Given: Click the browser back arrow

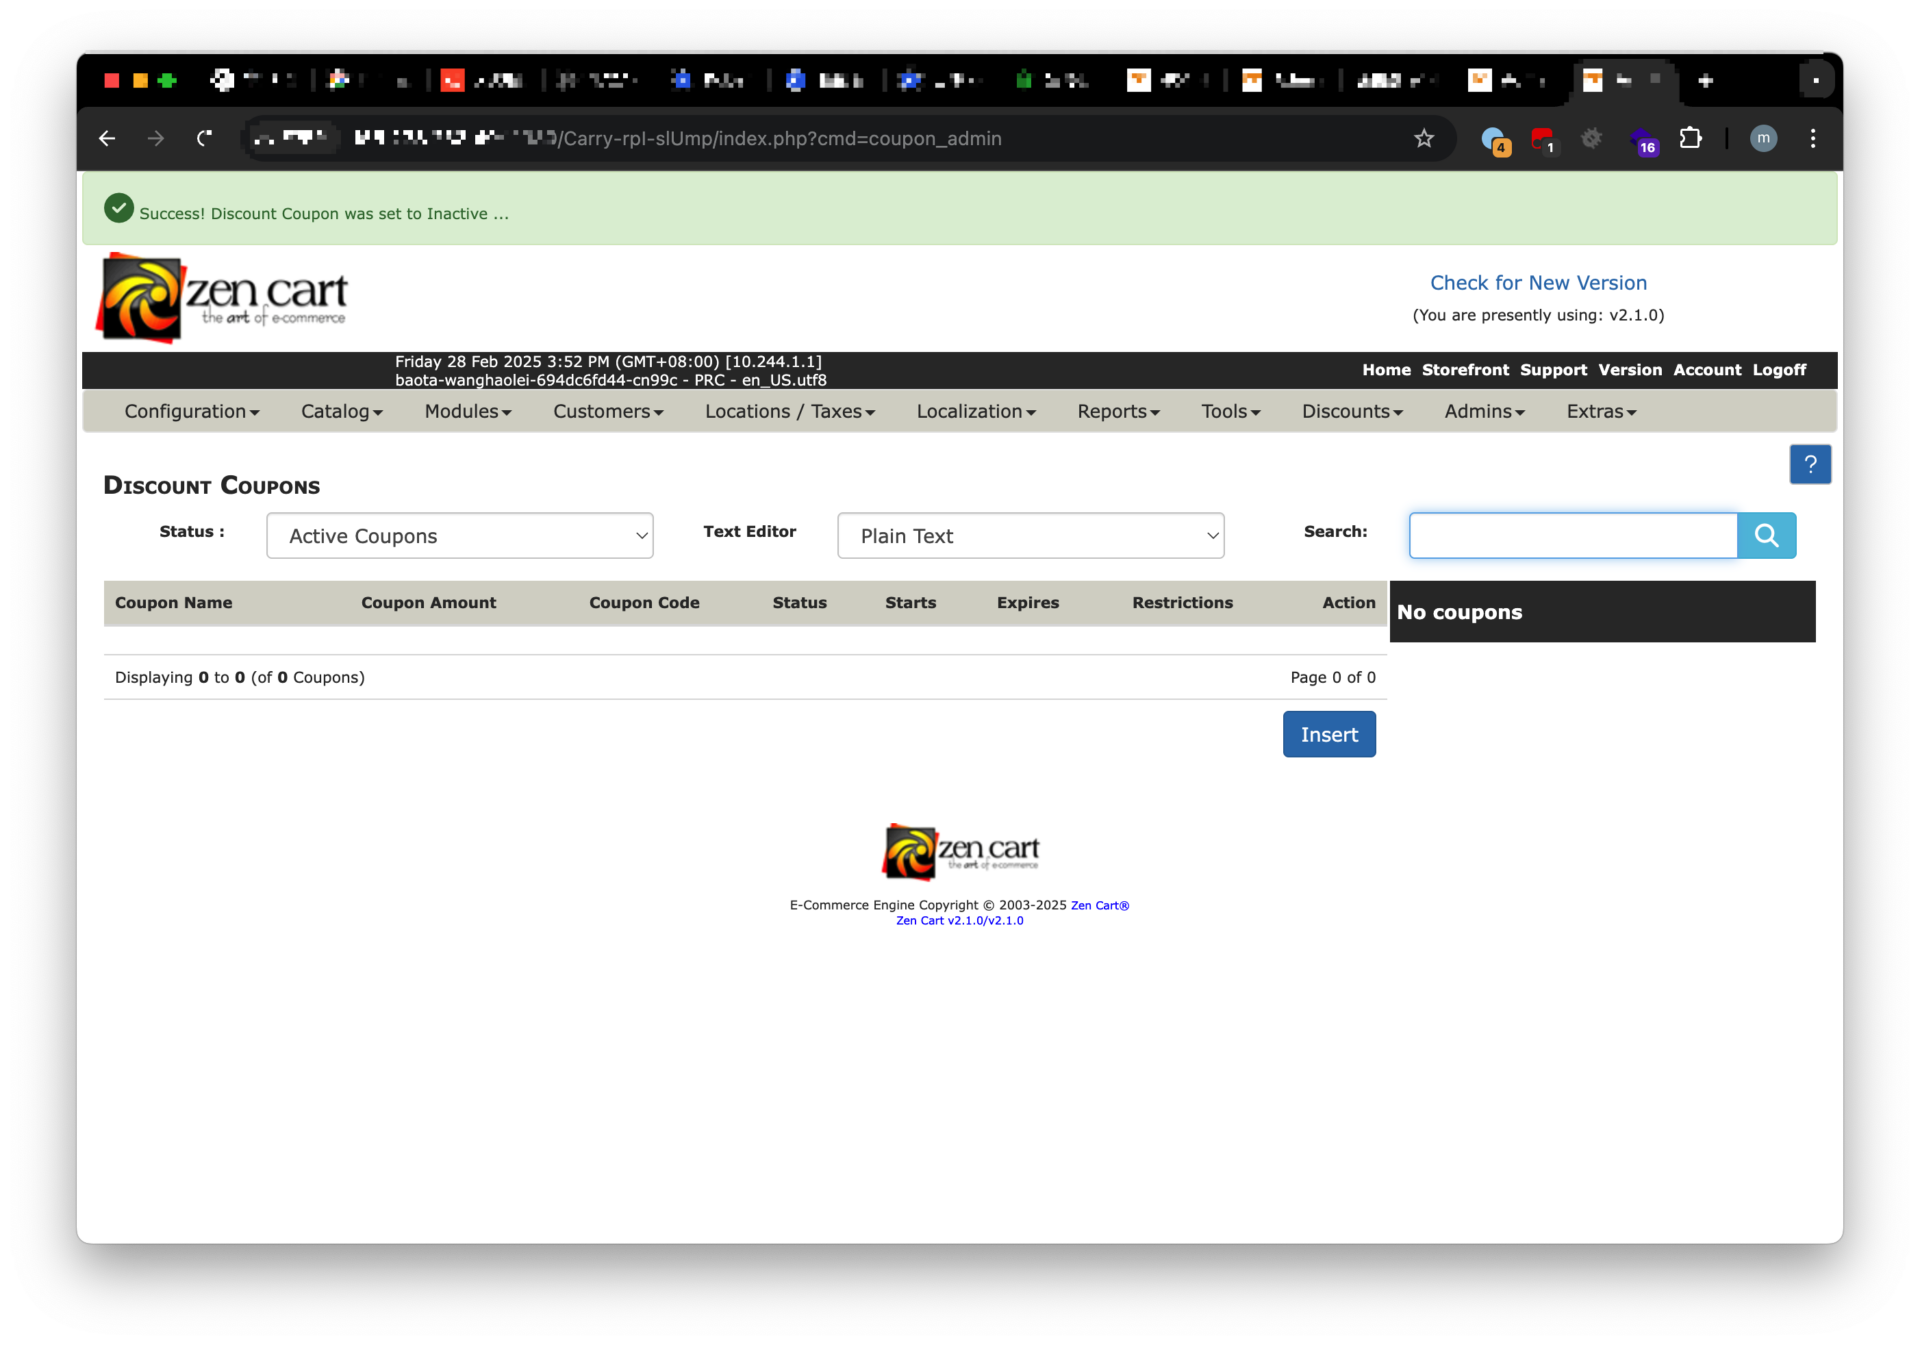Looking at the screenshot, I should (107, 138).
